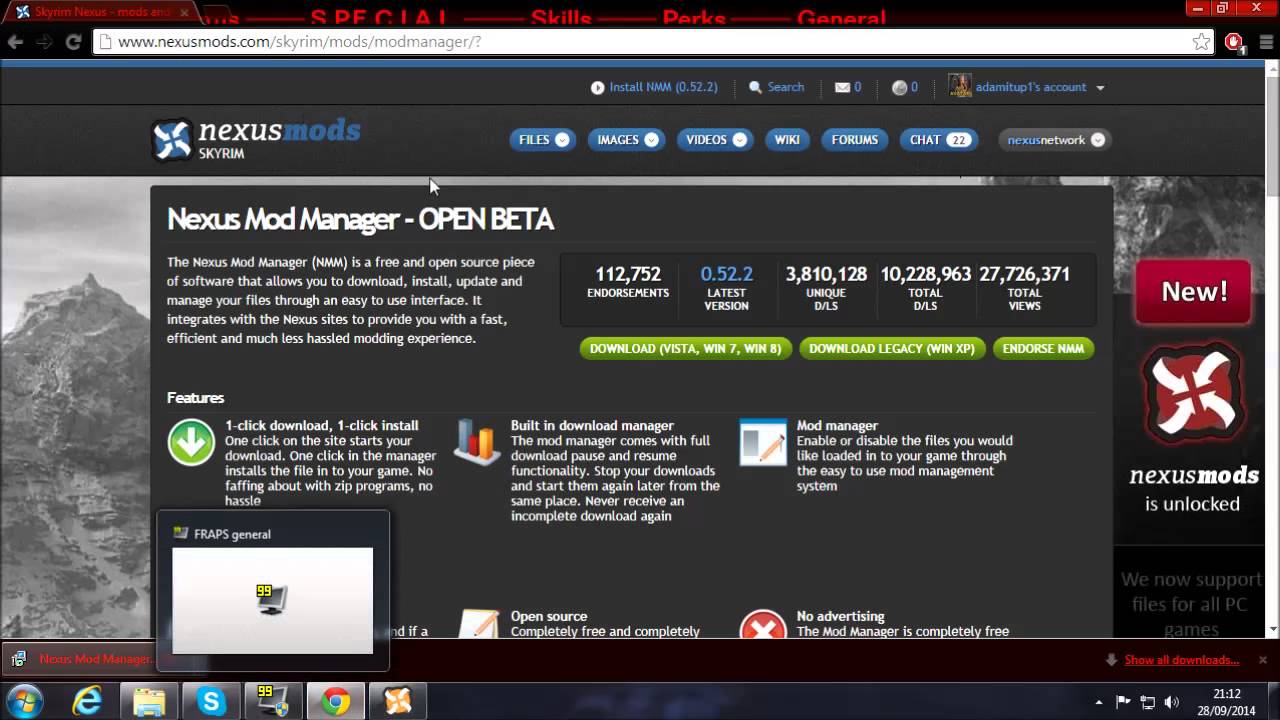Click the Built in download manager icon
The image size is (1280, 720).
(476, 442)
